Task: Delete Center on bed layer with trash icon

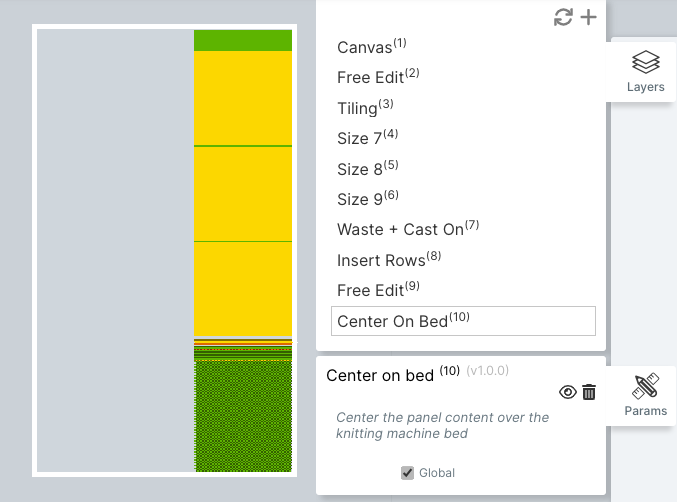Action: click(589, 392)
